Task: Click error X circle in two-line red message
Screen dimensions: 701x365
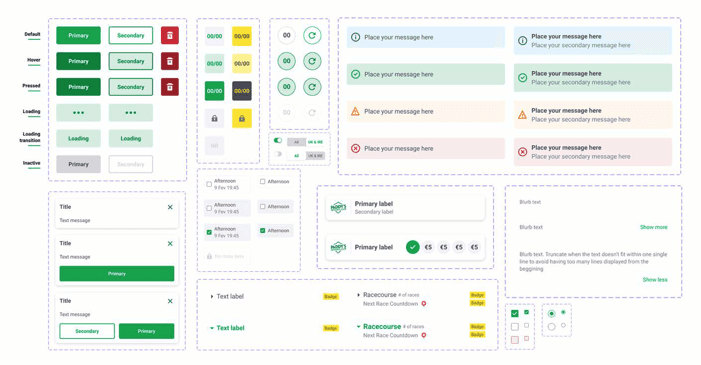Action: (x=522, y=152)
